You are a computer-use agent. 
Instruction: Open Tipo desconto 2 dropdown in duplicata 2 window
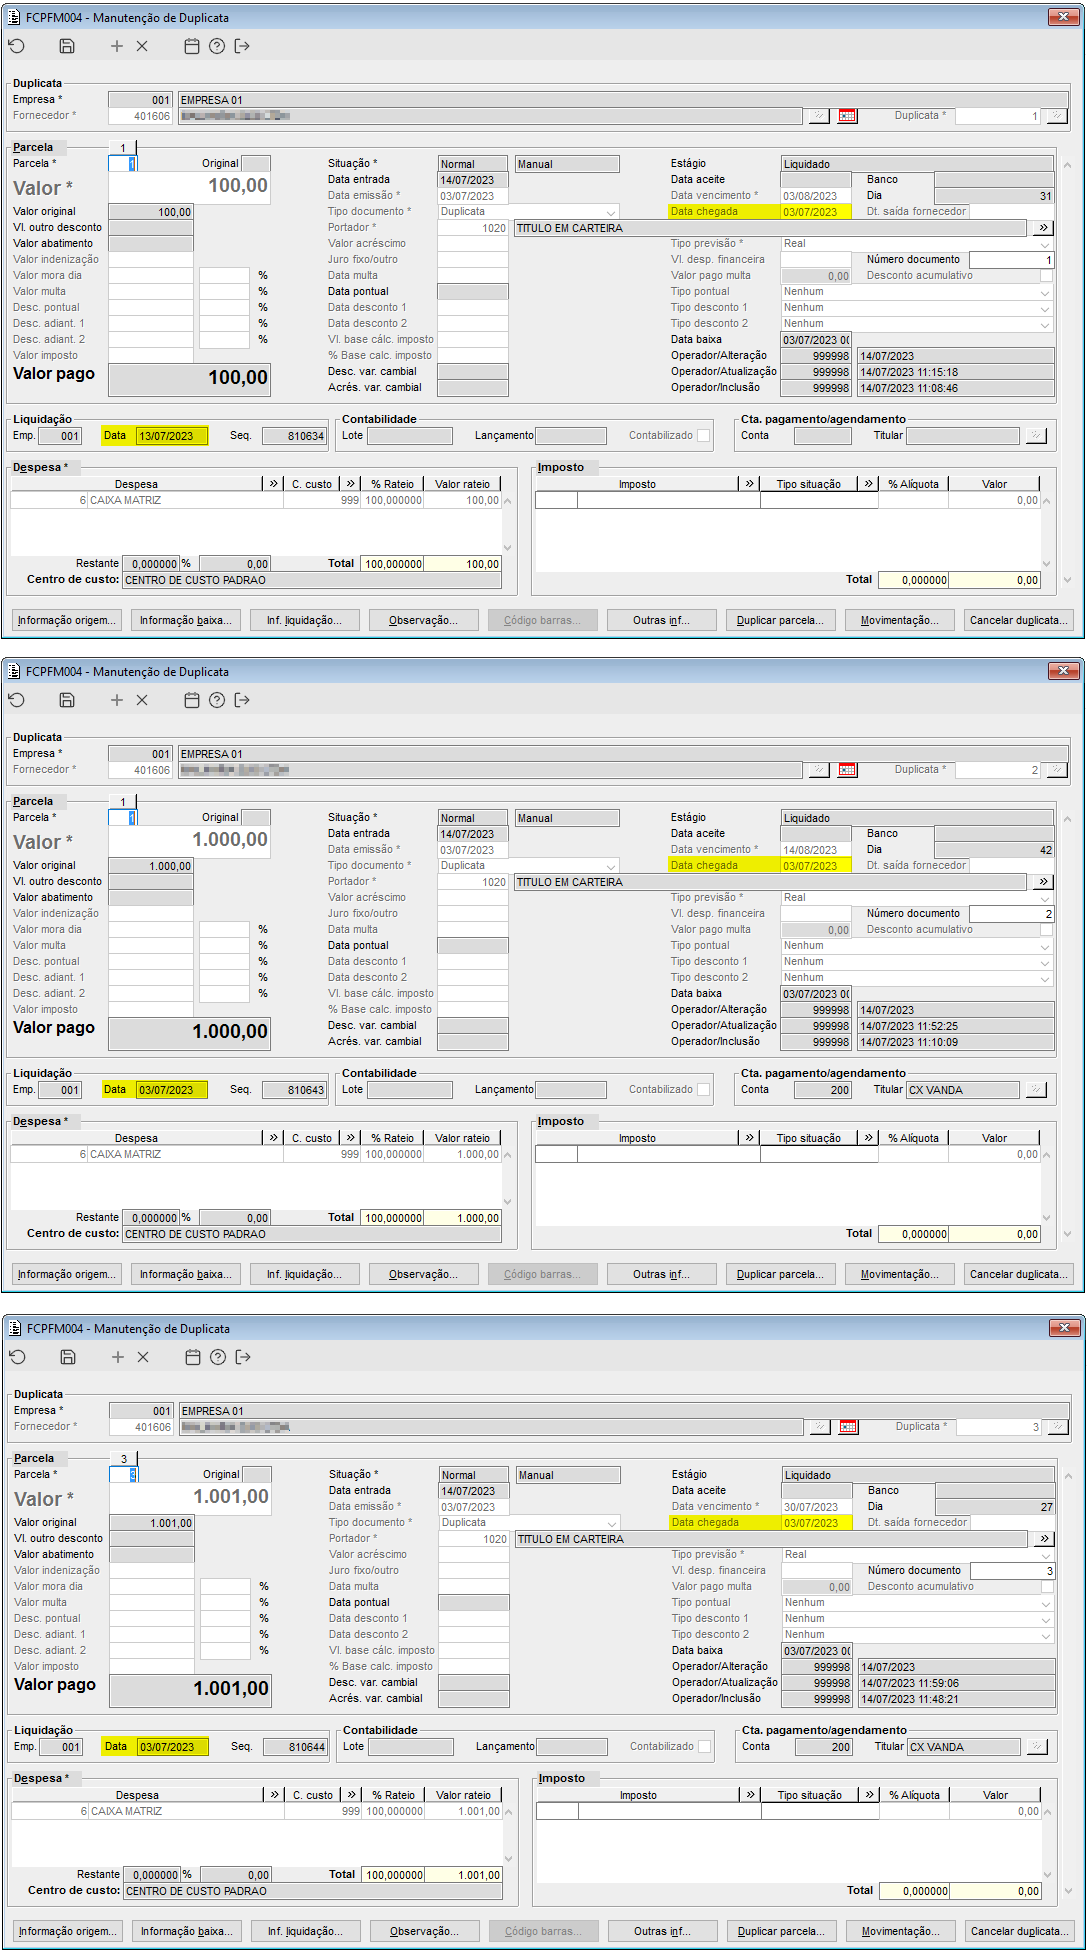(1045, 978)
